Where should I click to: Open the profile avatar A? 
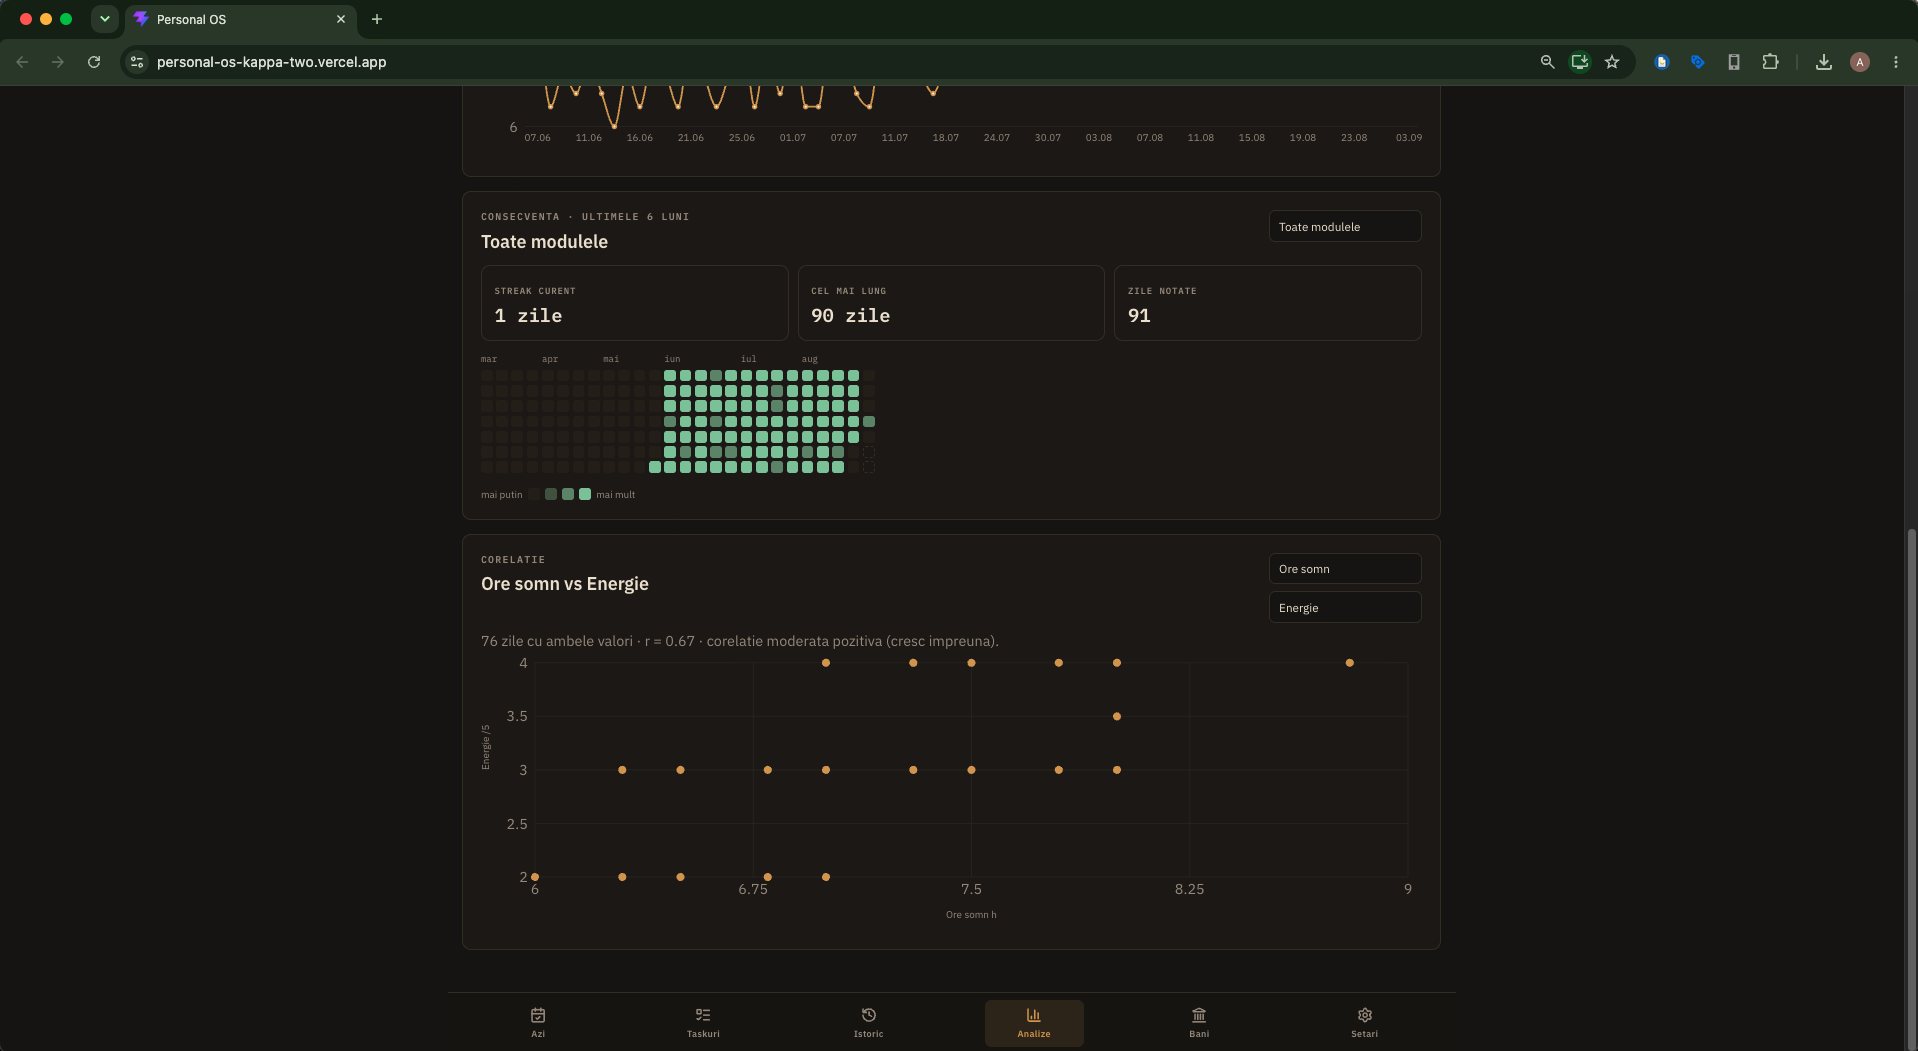(x=1860, y=62)
